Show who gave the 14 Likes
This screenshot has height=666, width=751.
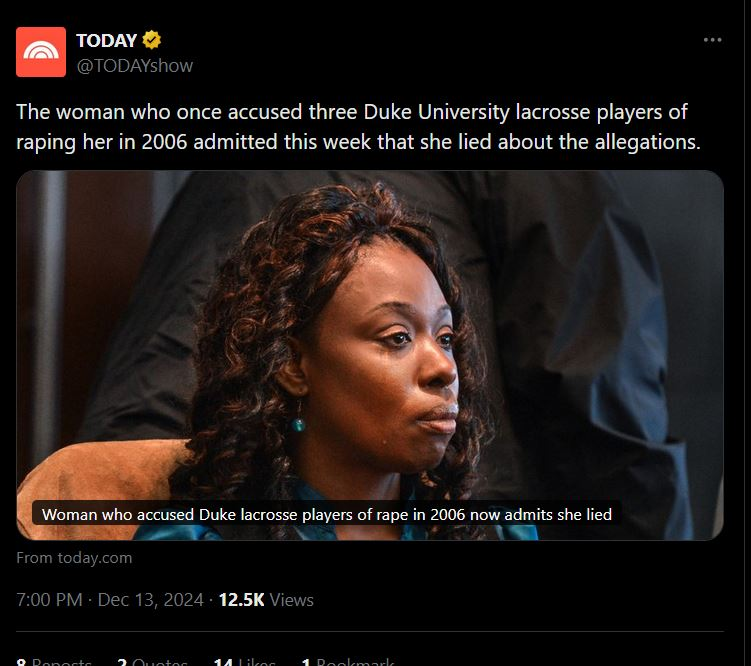point(245,661)
